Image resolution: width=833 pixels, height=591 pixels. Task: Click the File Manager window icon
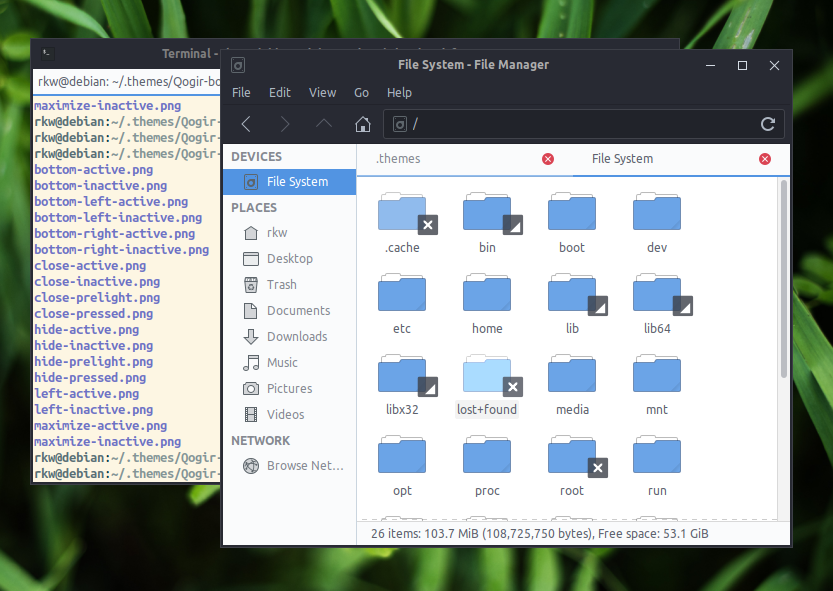238,65
